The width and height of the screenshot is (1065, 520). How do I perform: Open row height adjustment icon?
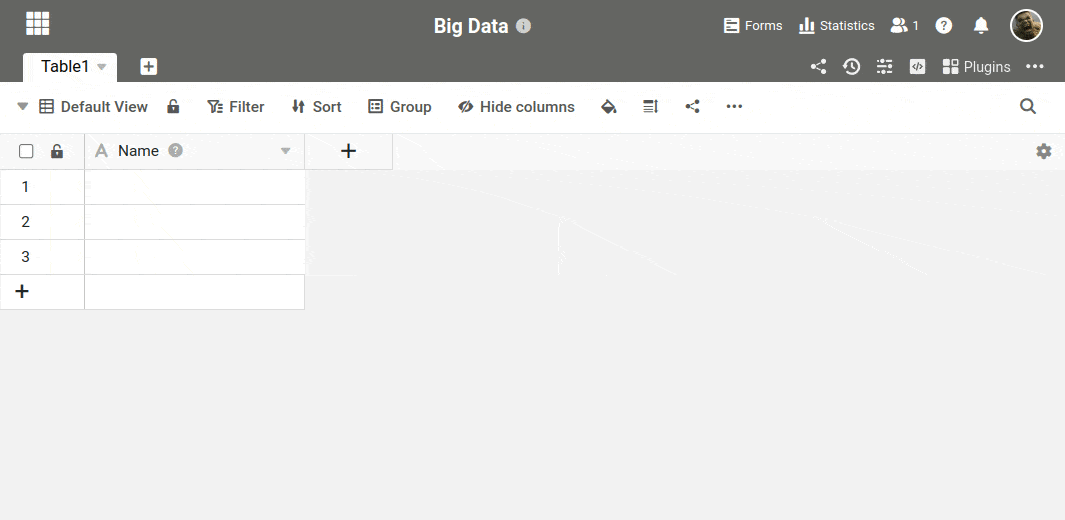pyautogui.click(x=650, y=107)
